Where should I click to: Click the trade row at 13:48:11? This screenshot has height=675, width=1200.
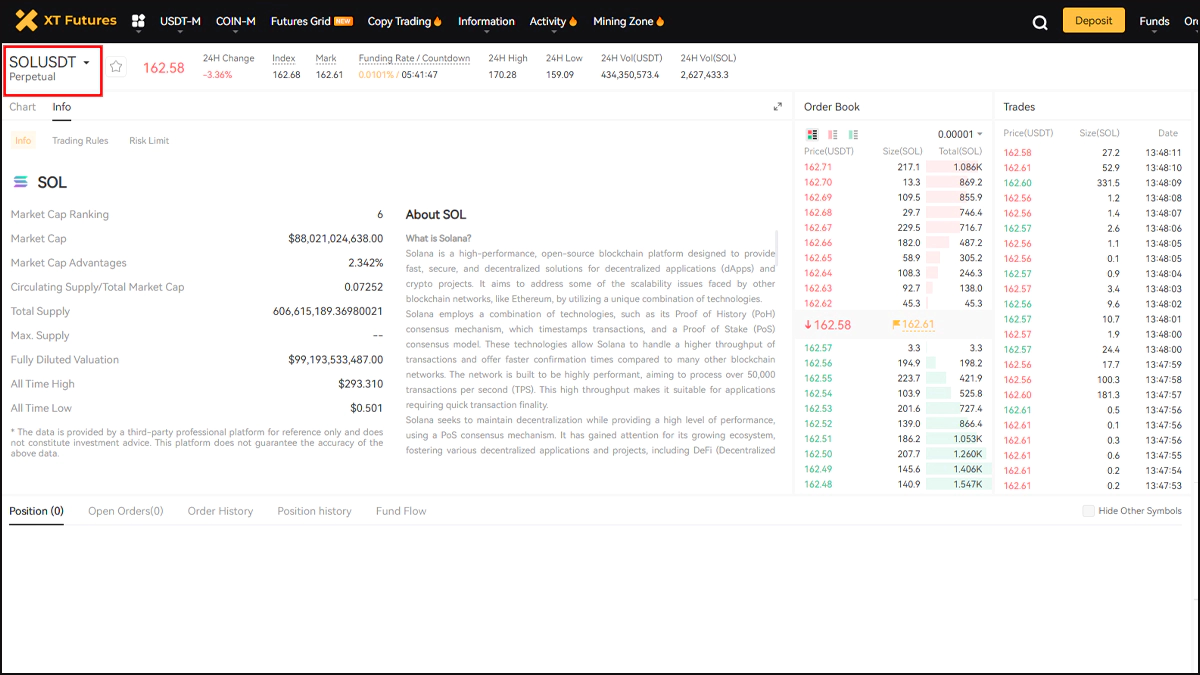(x=1093, y=153)
